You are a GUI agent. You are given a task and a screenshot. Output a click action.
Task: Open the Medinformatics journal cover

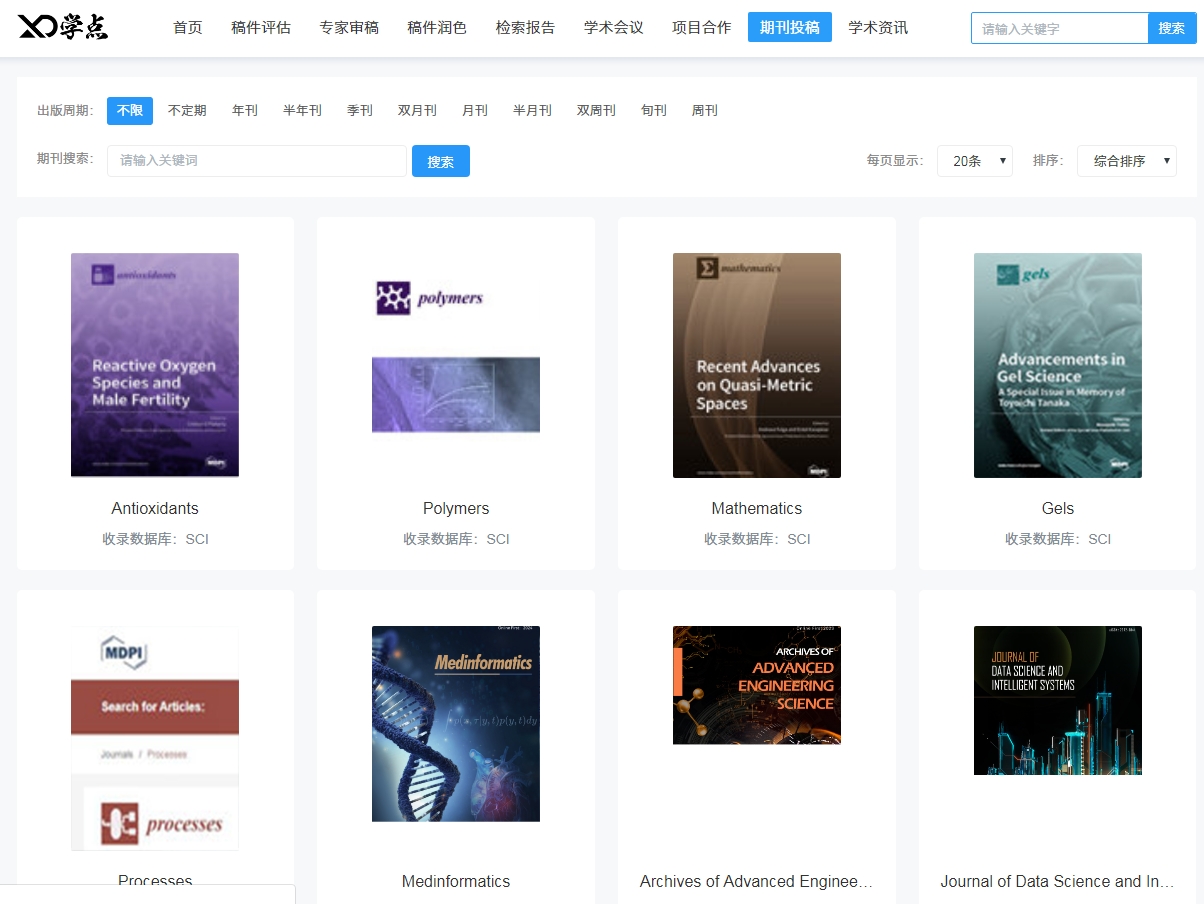point(456,724)
